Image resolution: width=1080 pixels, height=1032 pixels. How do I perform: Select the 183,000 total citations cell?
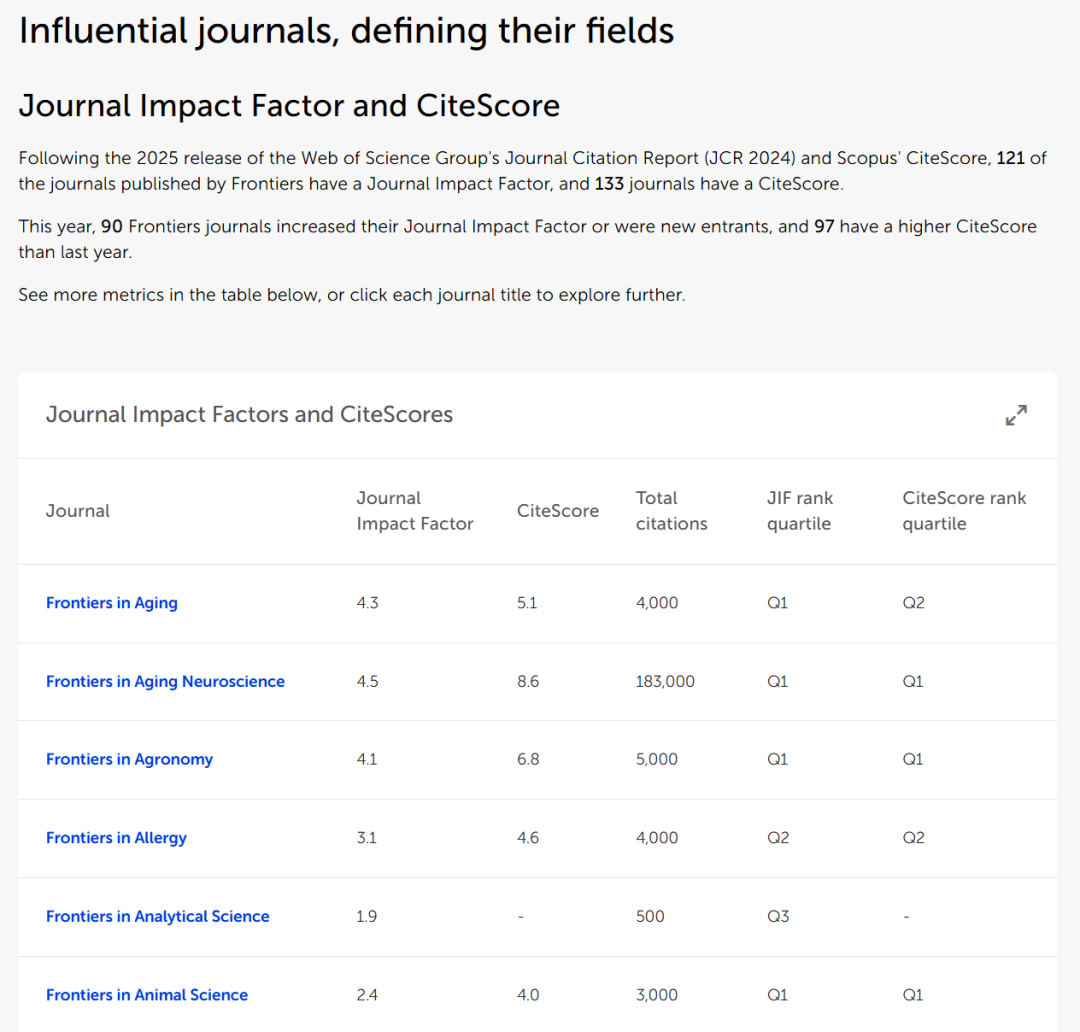(665, 681)
